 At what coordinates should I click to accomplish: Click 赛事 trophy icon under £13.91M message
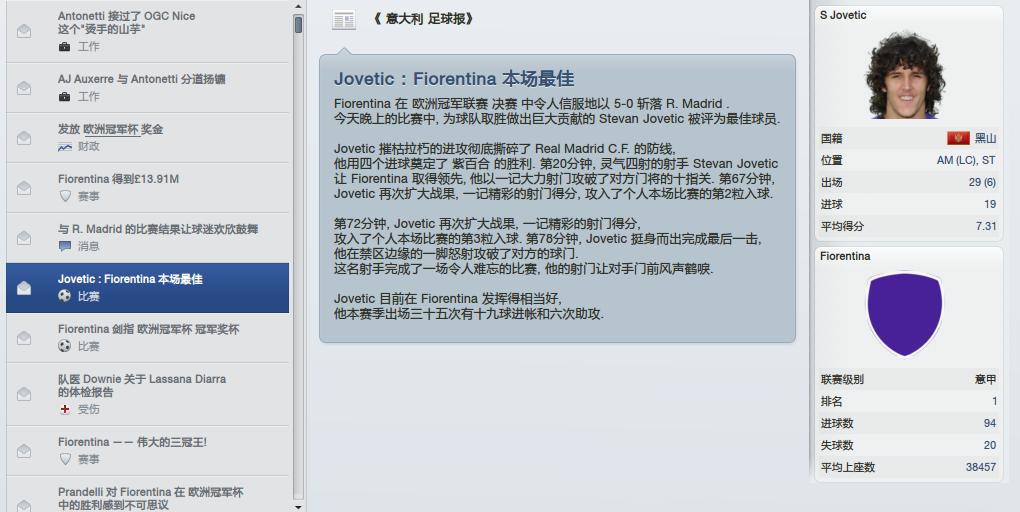64,196
